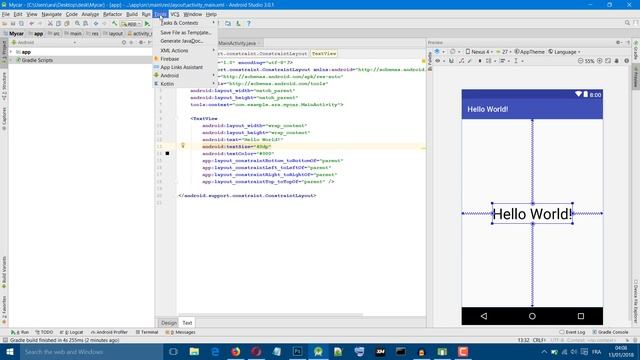Select Generate JavaDoc menu item
The image size is (640, 360).
coord(185,41)
